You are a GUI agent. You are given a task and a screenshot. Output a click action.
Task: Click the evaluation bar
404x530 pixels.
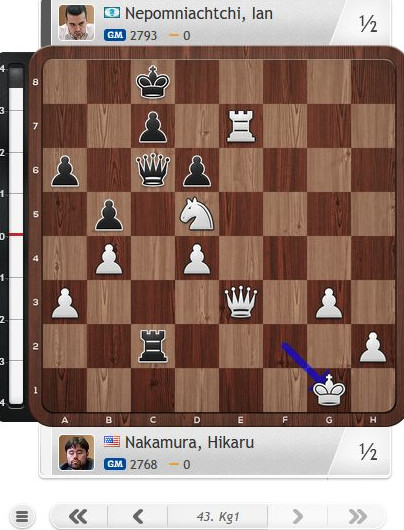click(x=16, y=235)
